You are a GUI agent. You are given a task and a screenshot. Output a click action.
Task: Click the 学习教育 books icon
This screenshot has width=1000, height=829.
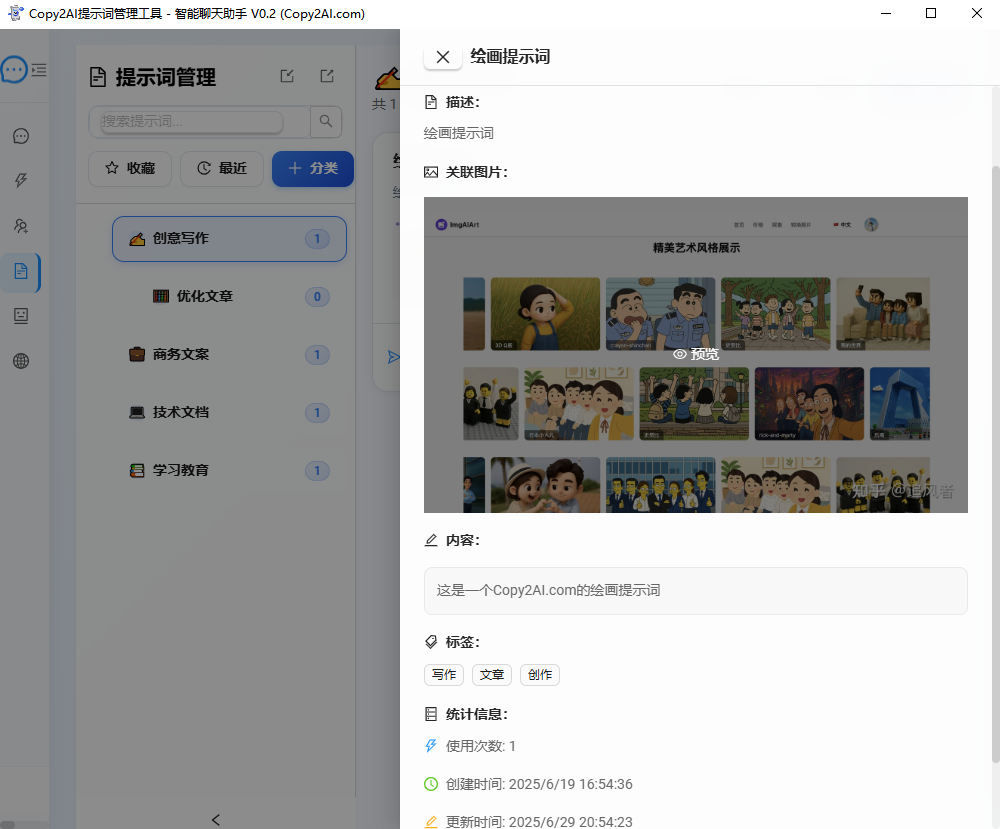[137, 471]
